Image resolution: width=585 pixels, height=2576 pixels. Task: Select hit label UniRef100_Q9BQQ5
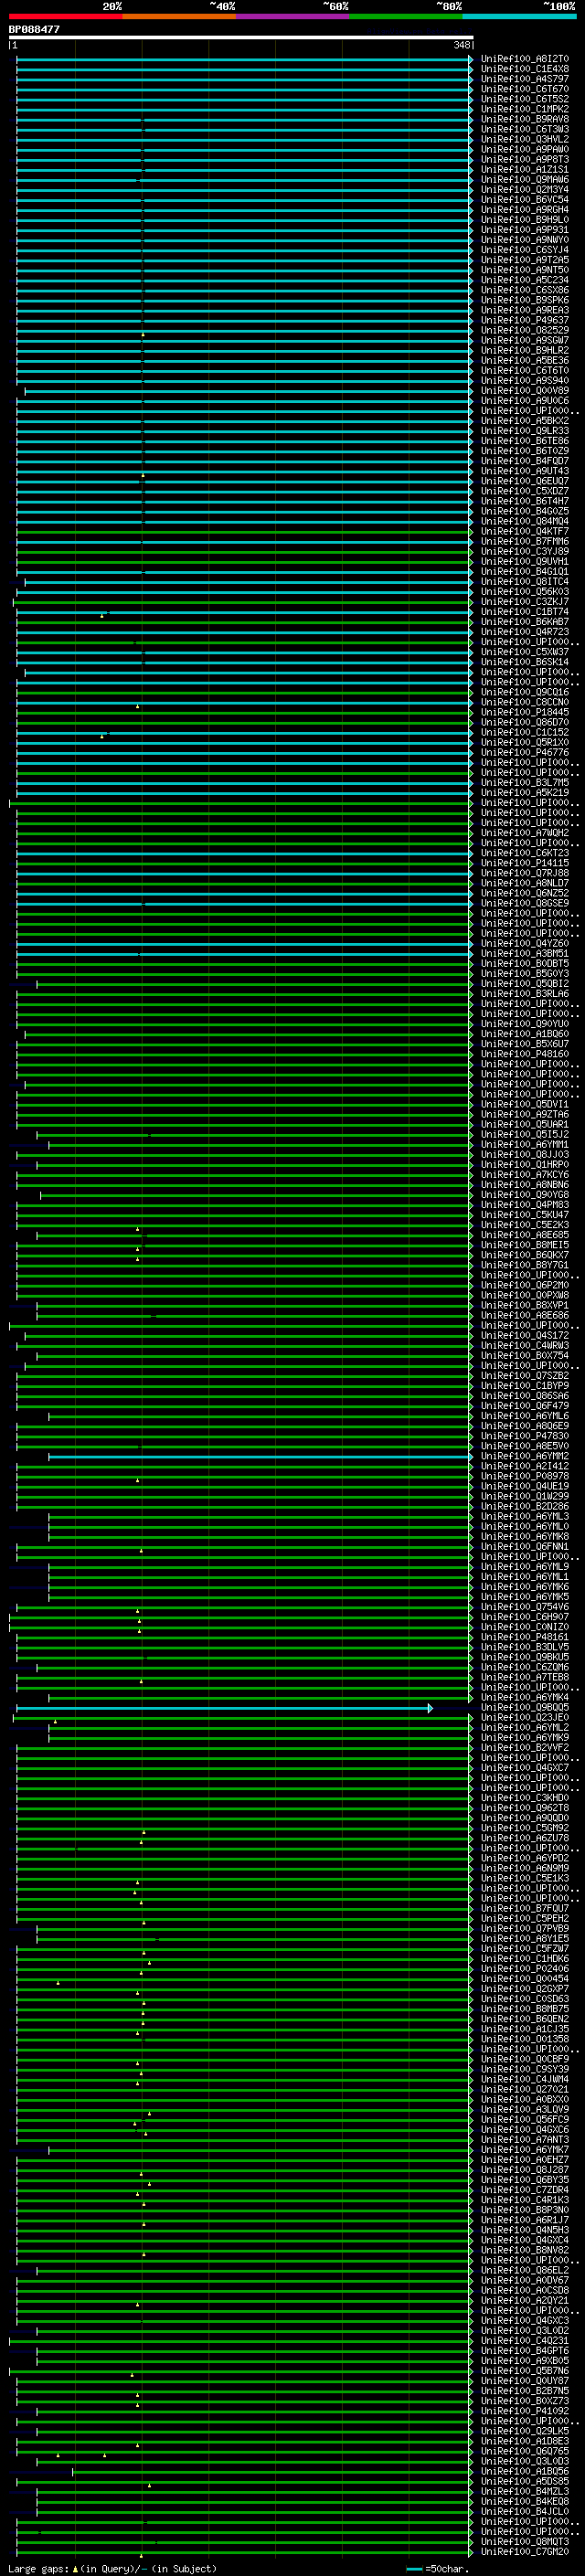tap(525, 1707)
